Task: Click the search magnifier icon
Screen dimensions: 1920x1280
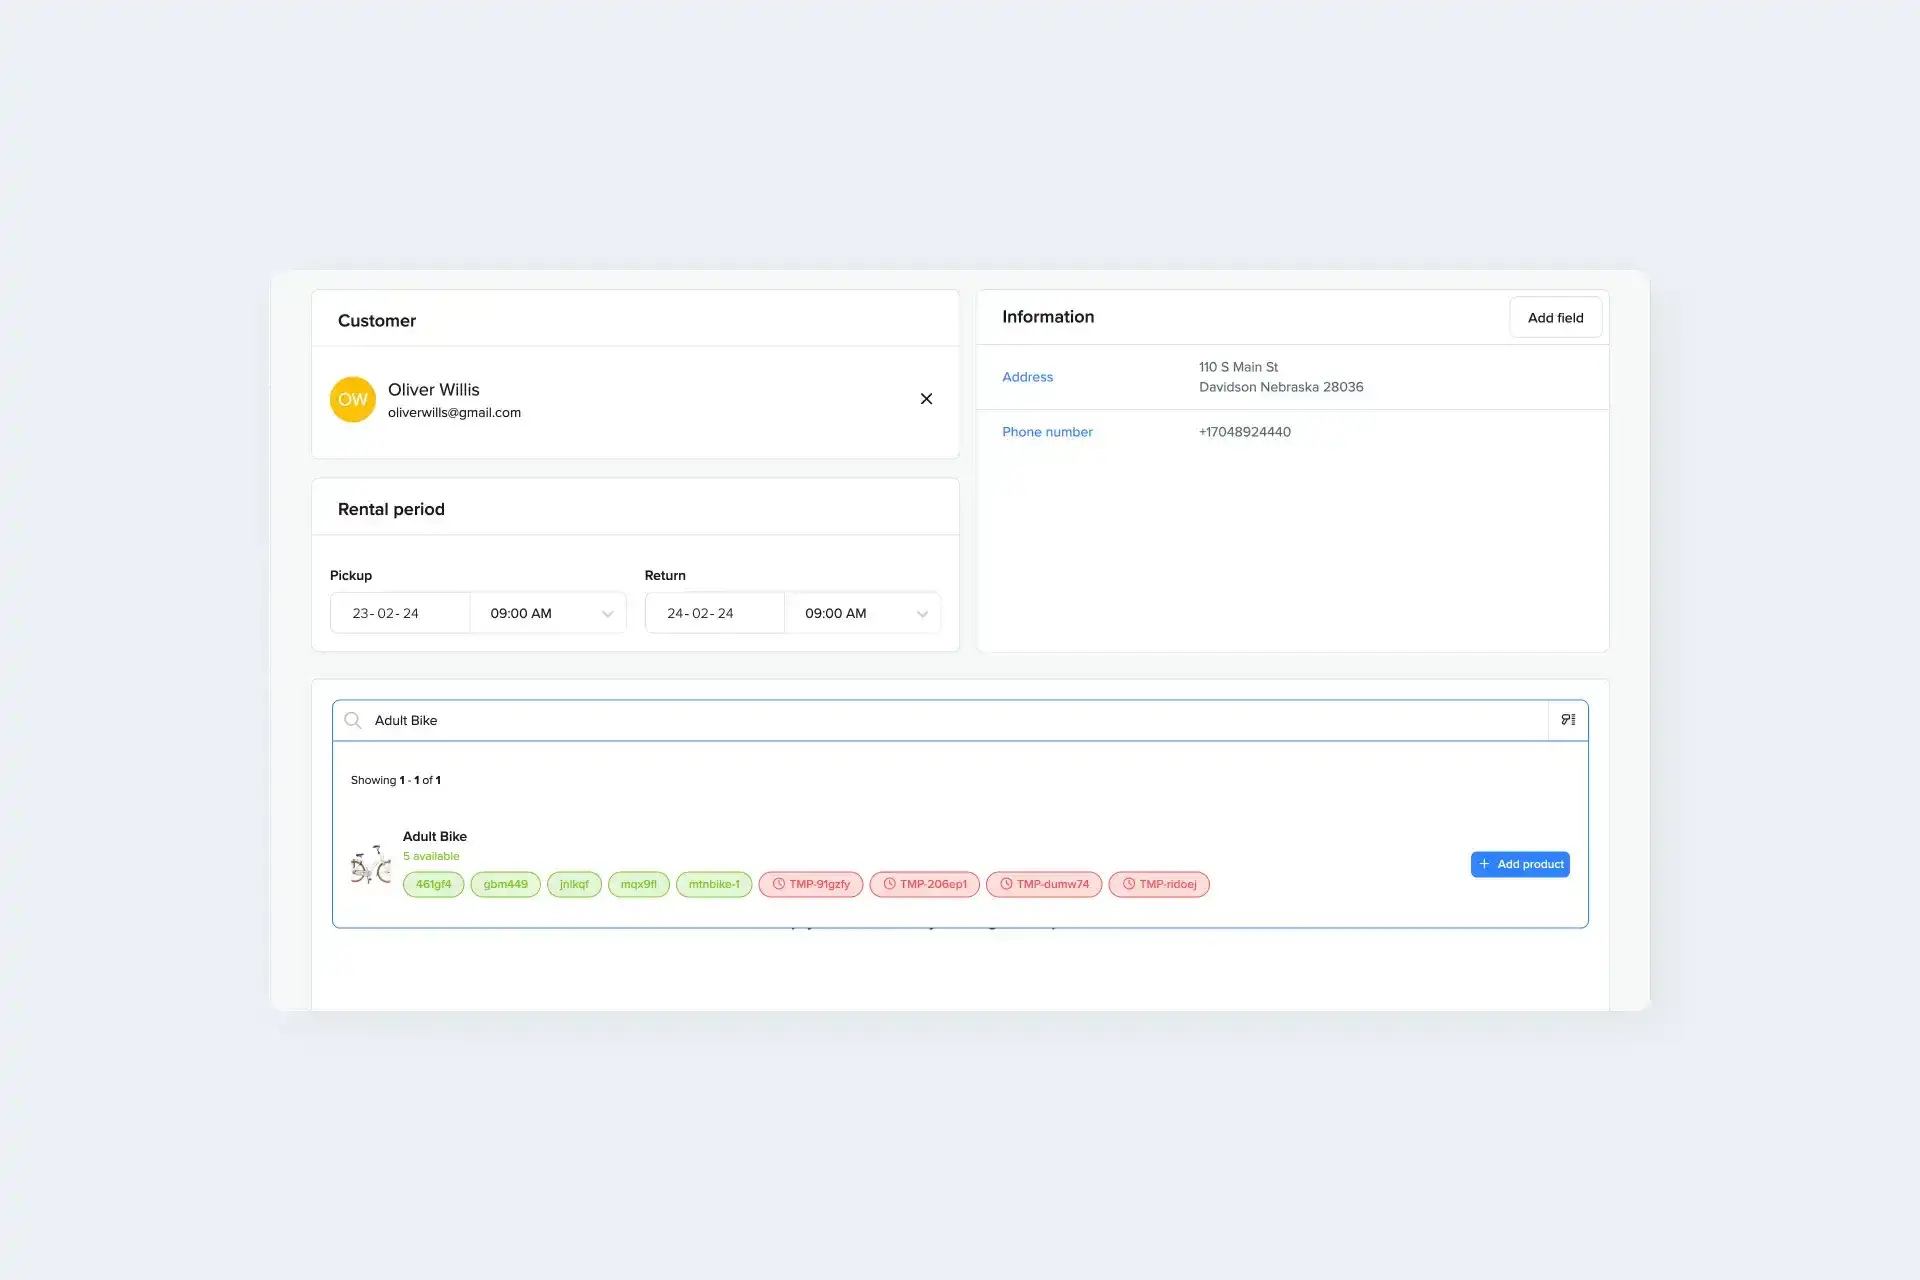Action: [x=353, y=720]
